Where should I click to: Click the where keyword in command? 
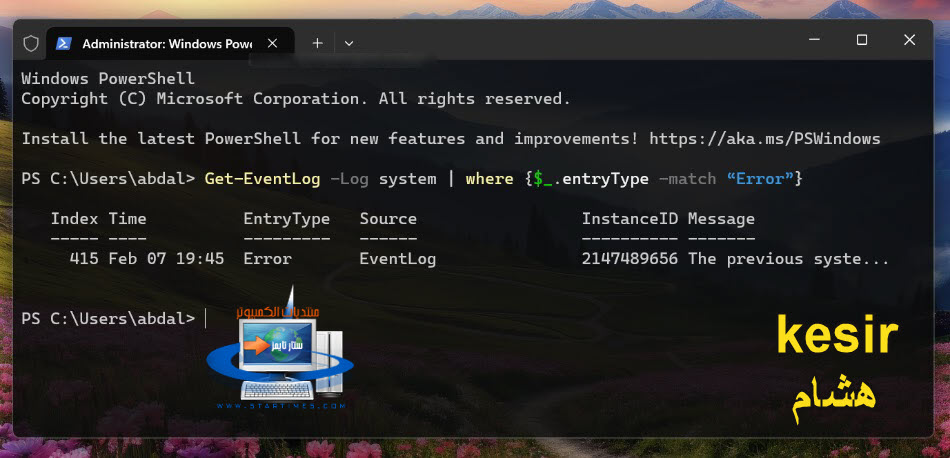pos(490,179)
